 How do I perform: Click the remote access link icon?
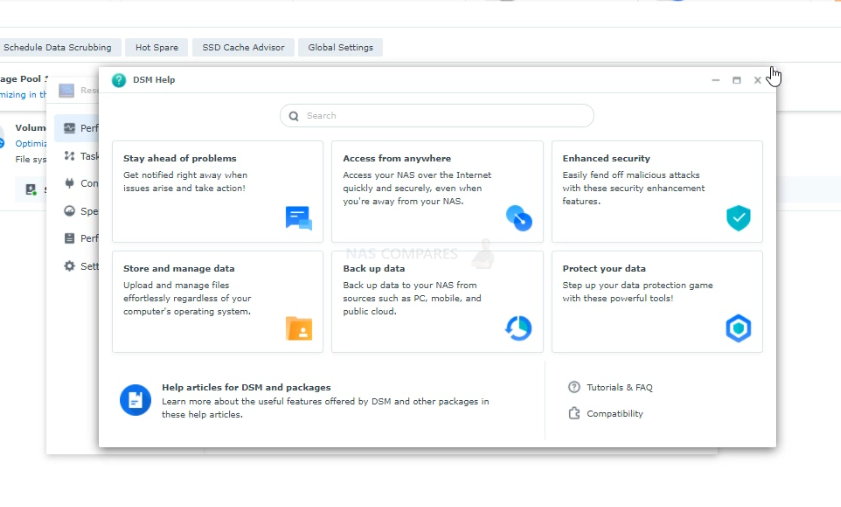click(x=519, y=218)
